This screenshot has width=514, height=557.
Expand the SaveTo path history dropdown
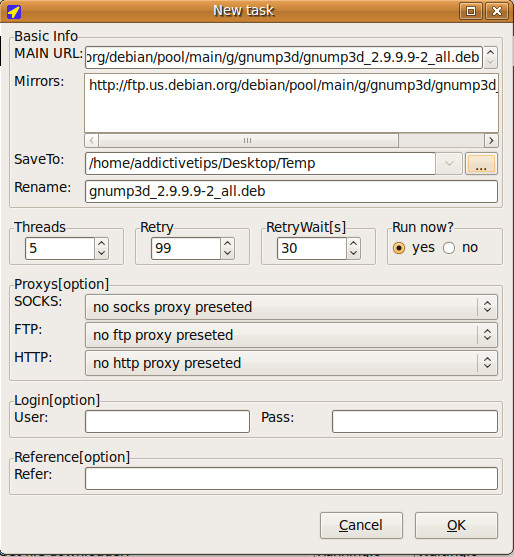click(x=449, y=164)
